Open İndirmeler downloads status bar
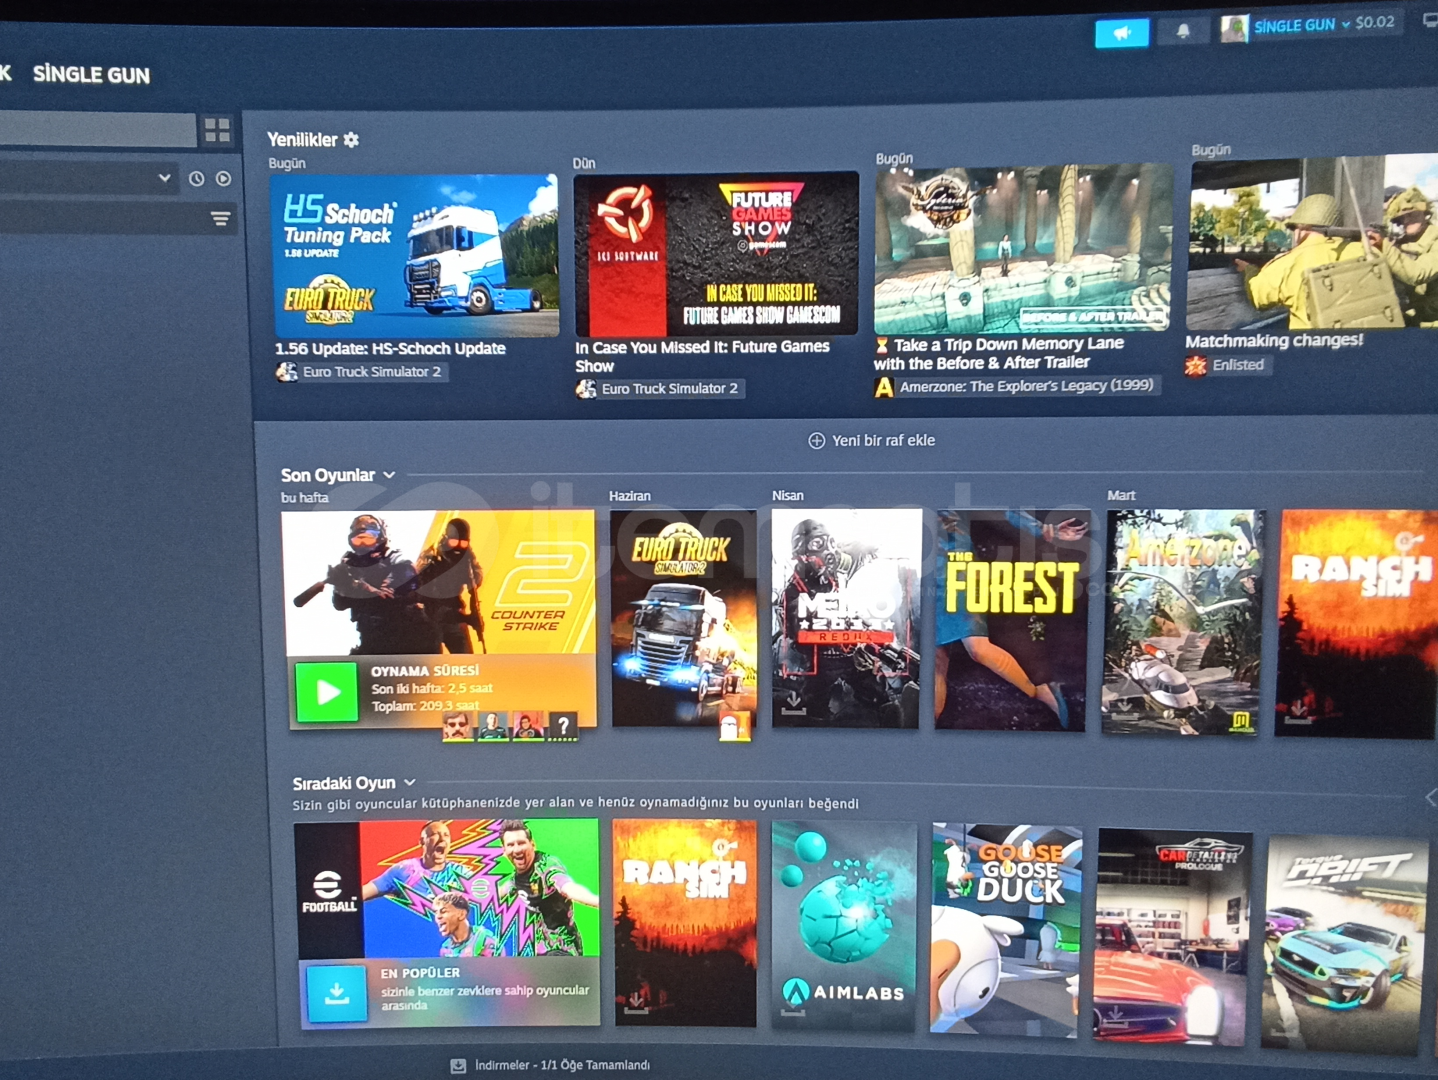1438x1080 pixels. (550, 1066)
